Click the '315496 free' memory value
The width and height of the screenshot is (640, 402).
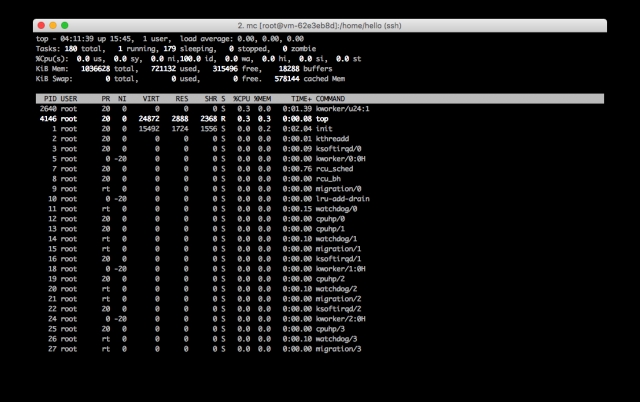click(x=236, y=69)
